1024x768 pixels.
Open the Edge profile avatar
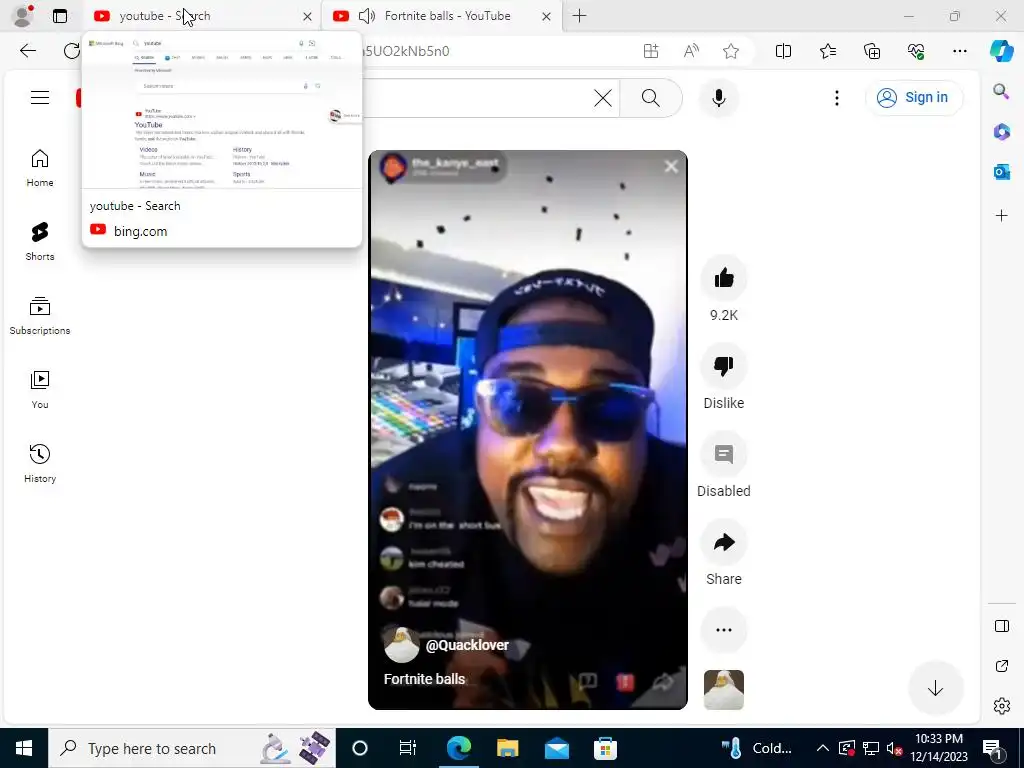click(x=23, y=16)
